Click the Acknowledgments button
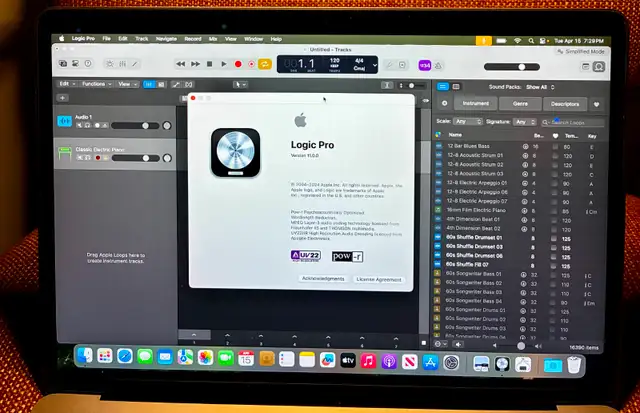This screenshot has width=640, height=413. [x=323, y=279]
